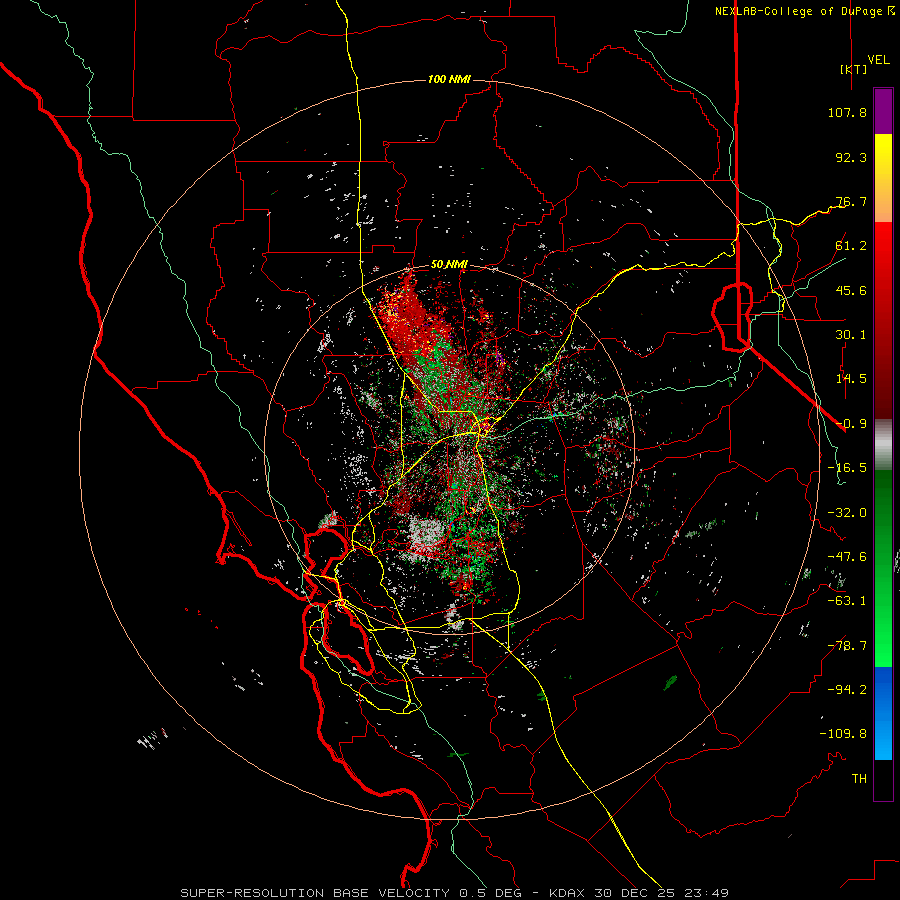Image resolution: width=900 pixels, height=900 pixels.
Task: Select the 45.6 scale value
Action: point(851,290)
